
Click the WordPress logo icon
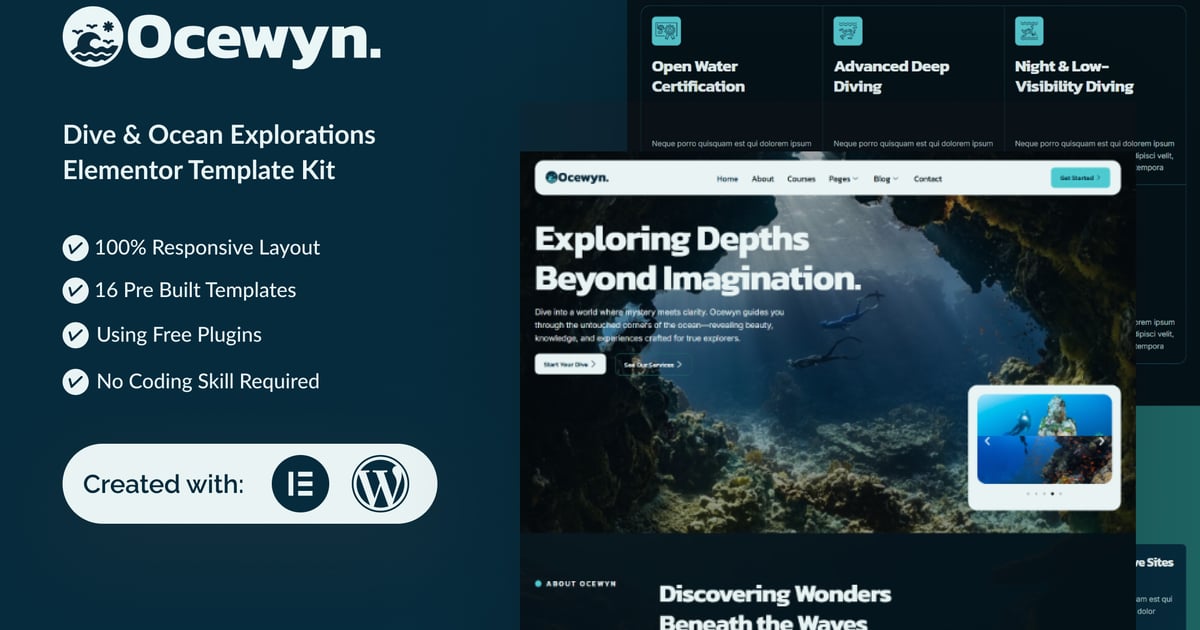380,484
